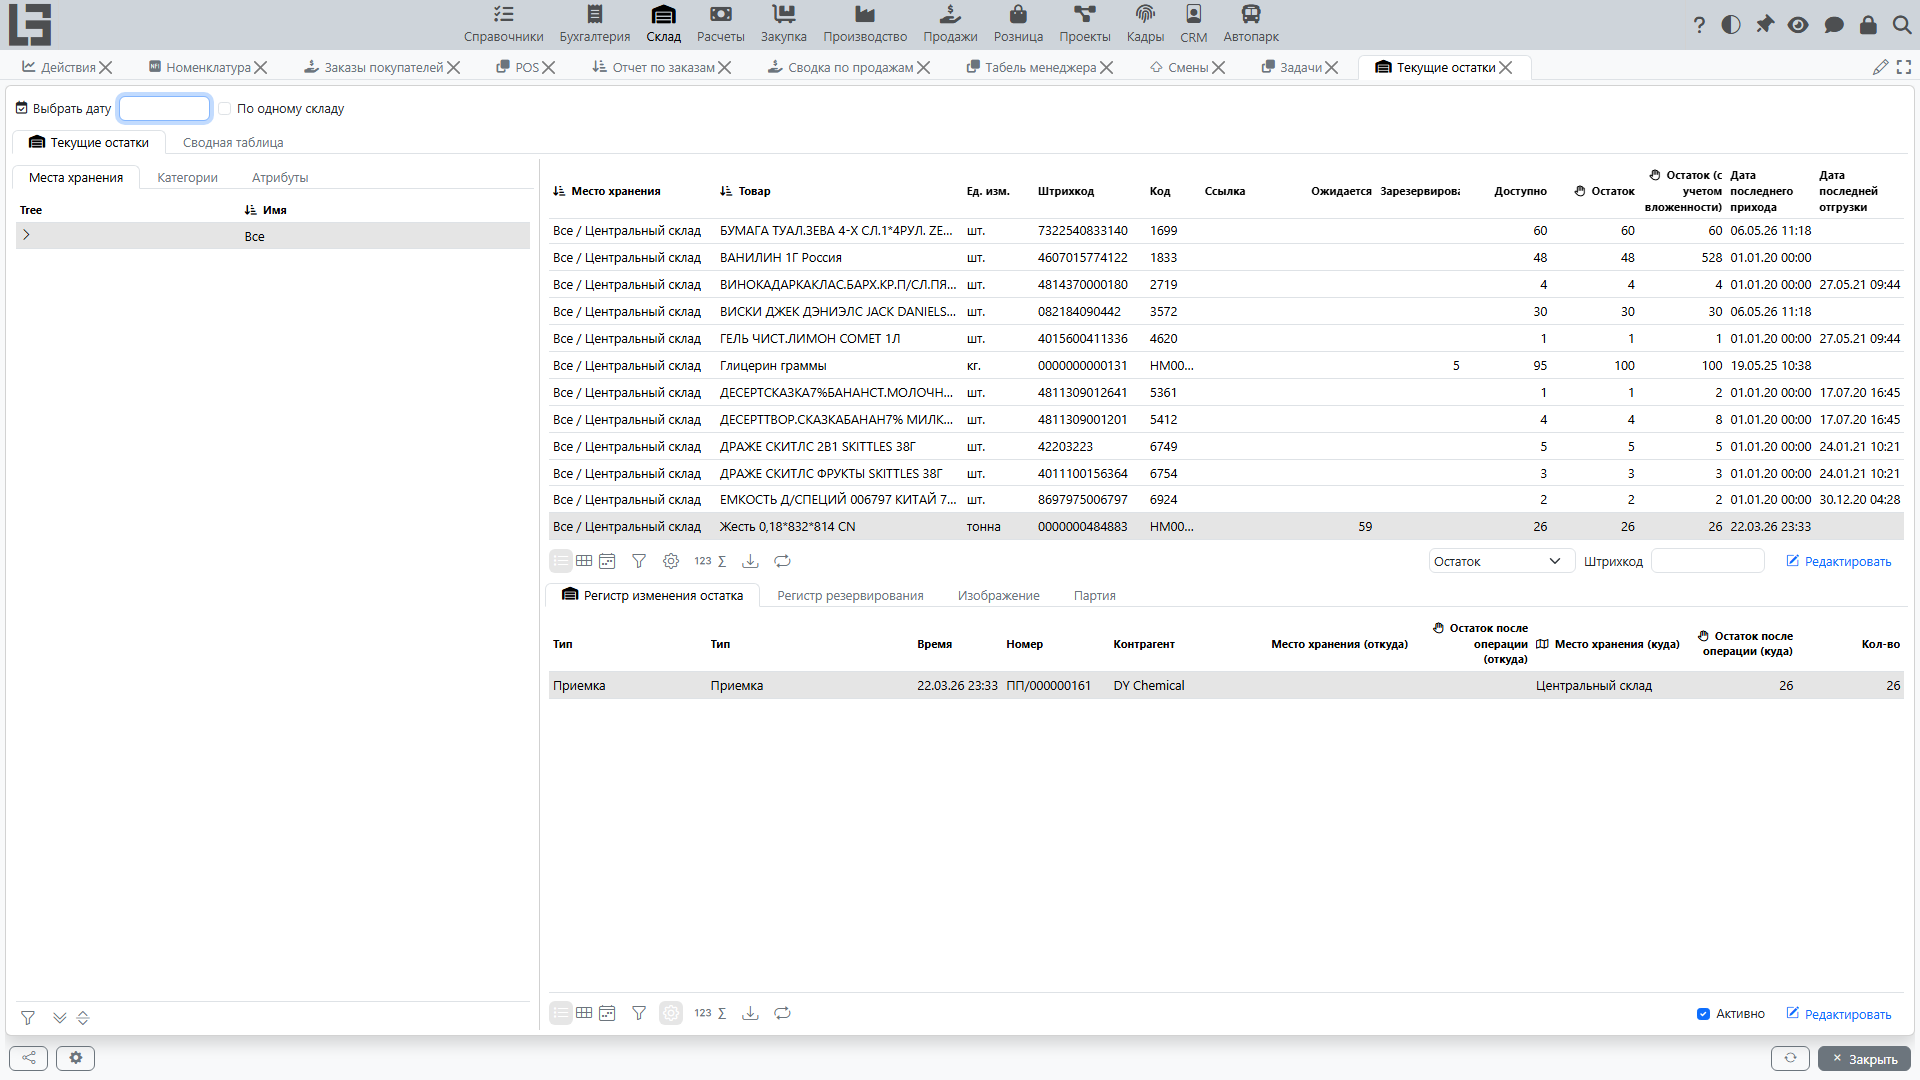Open the Проекты module
This screenshot has width=1920, height=1080.
(1084, 24)
